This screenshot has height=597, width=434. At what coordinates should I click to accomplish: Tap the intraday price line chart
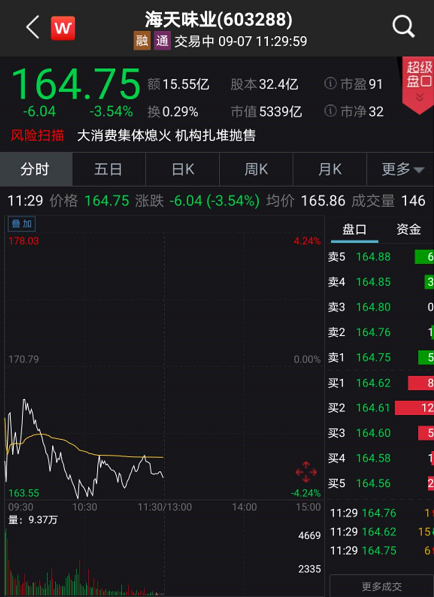(164, 366)
